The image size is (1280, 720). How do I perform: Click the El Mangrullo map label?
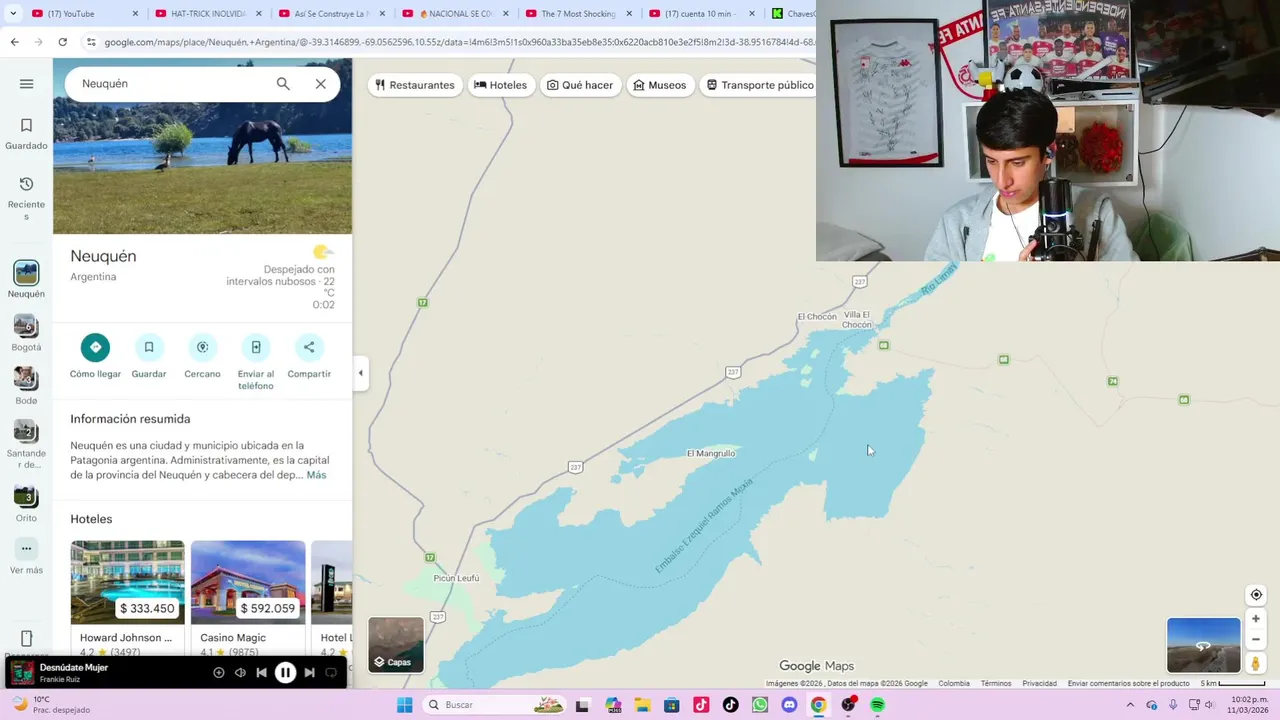(x=711, y=454)
